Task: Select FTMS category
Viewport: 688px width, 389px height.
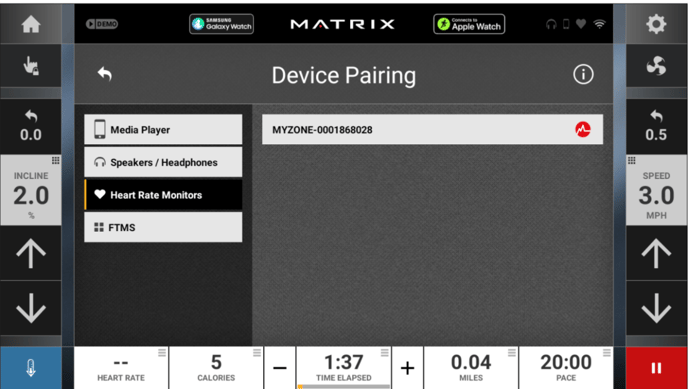Action: tap(163, 227)
